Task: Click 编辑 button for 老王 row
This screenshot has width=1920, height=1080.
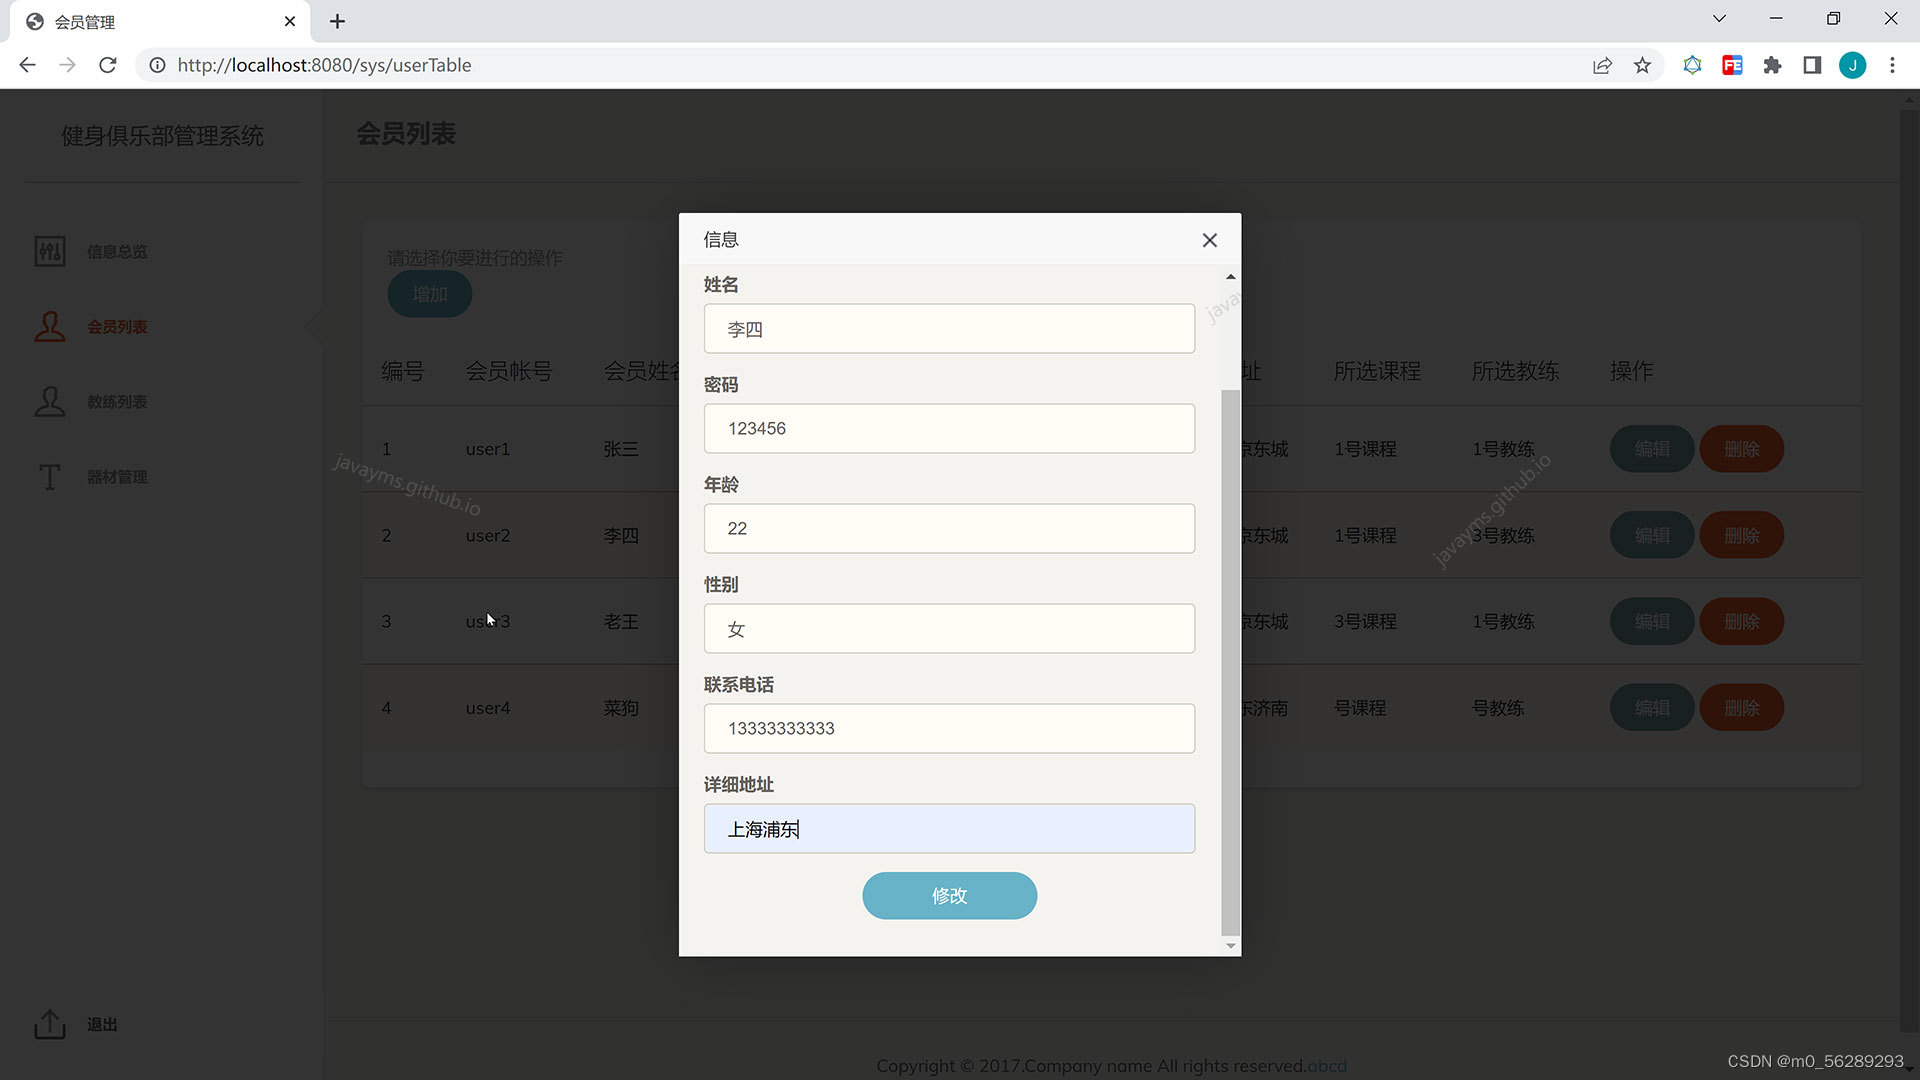Action: pyautogui.click(x=1652, y=621)
